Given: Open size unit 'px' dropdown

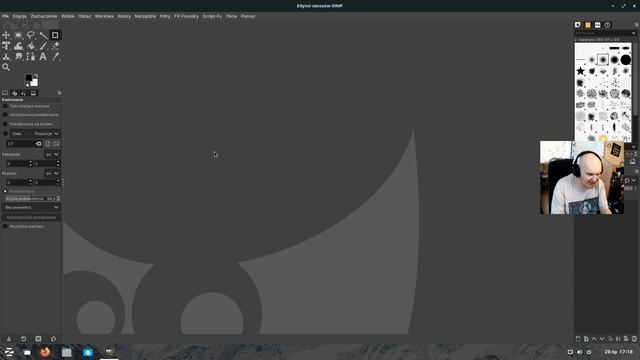Looking at the screenshot, I should [52, 173].
